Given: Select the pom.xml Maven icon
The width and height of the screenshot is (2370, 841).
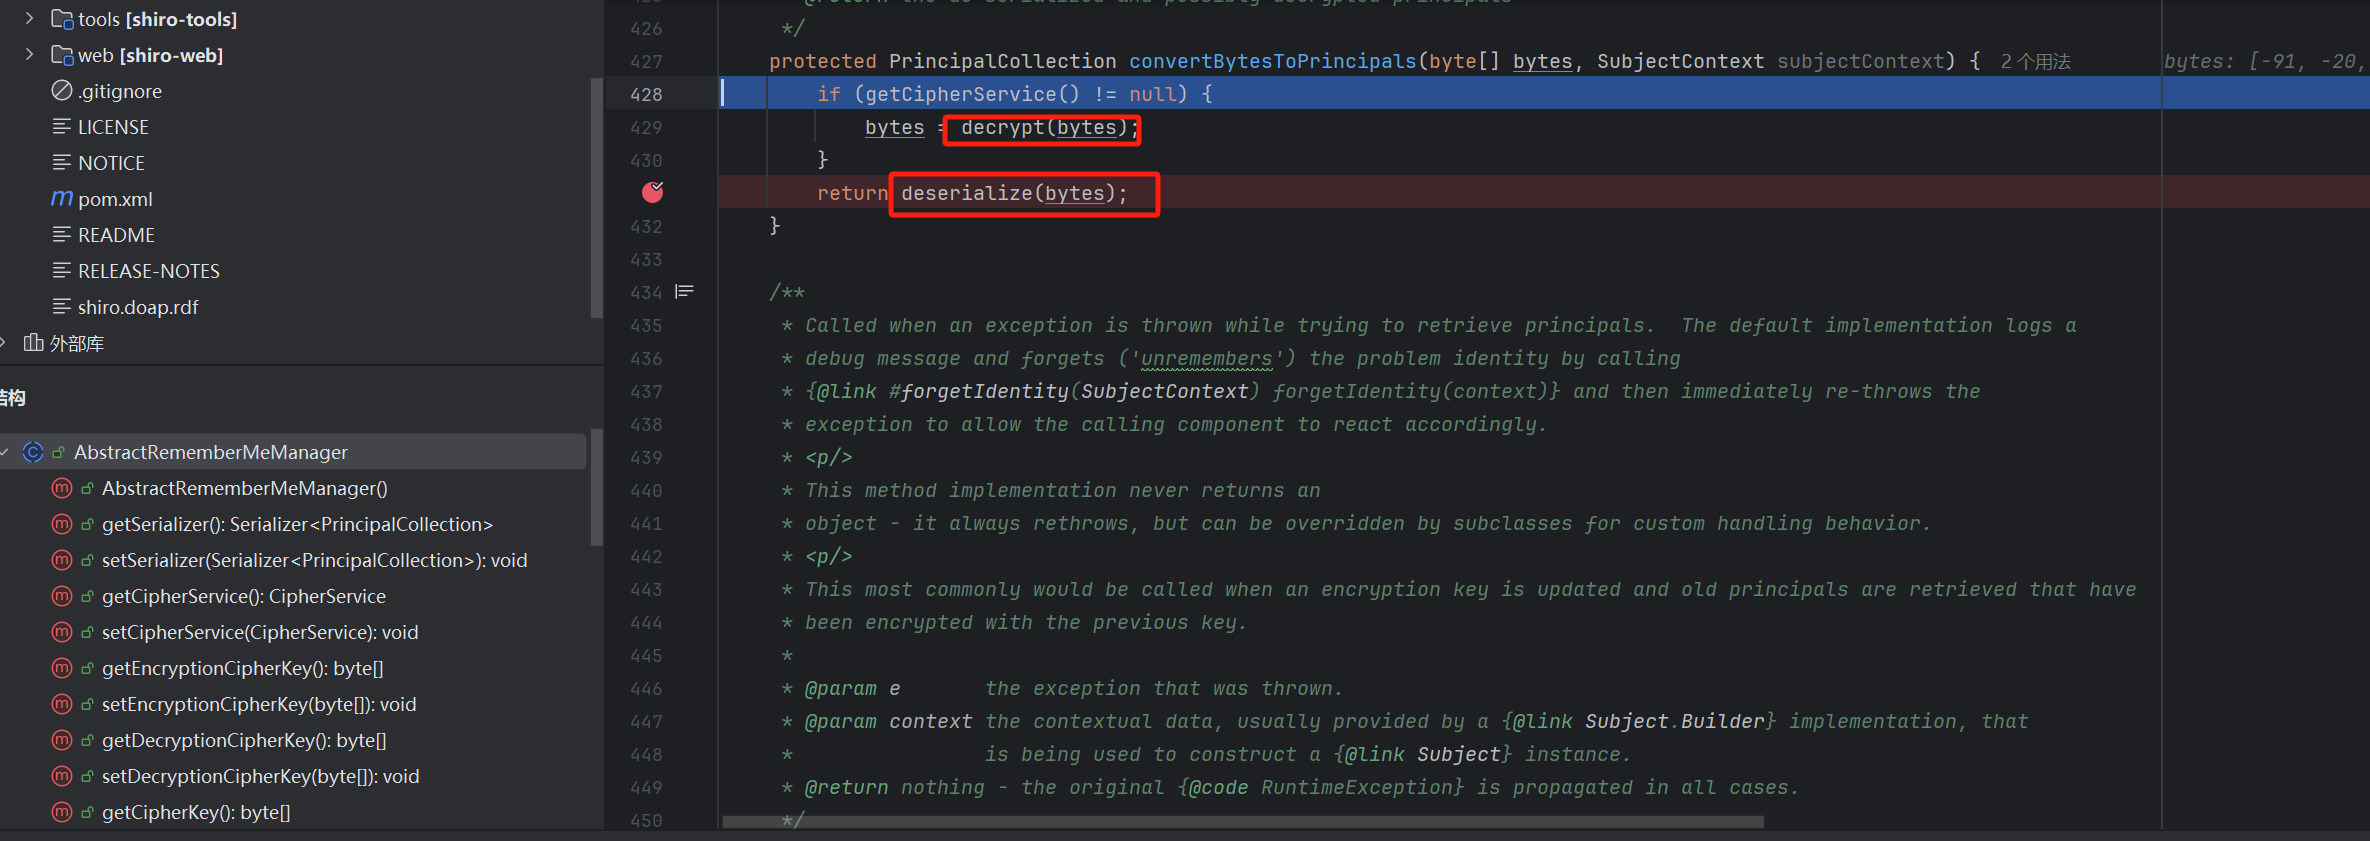Looking at the screenshot, I should point(62,199).
